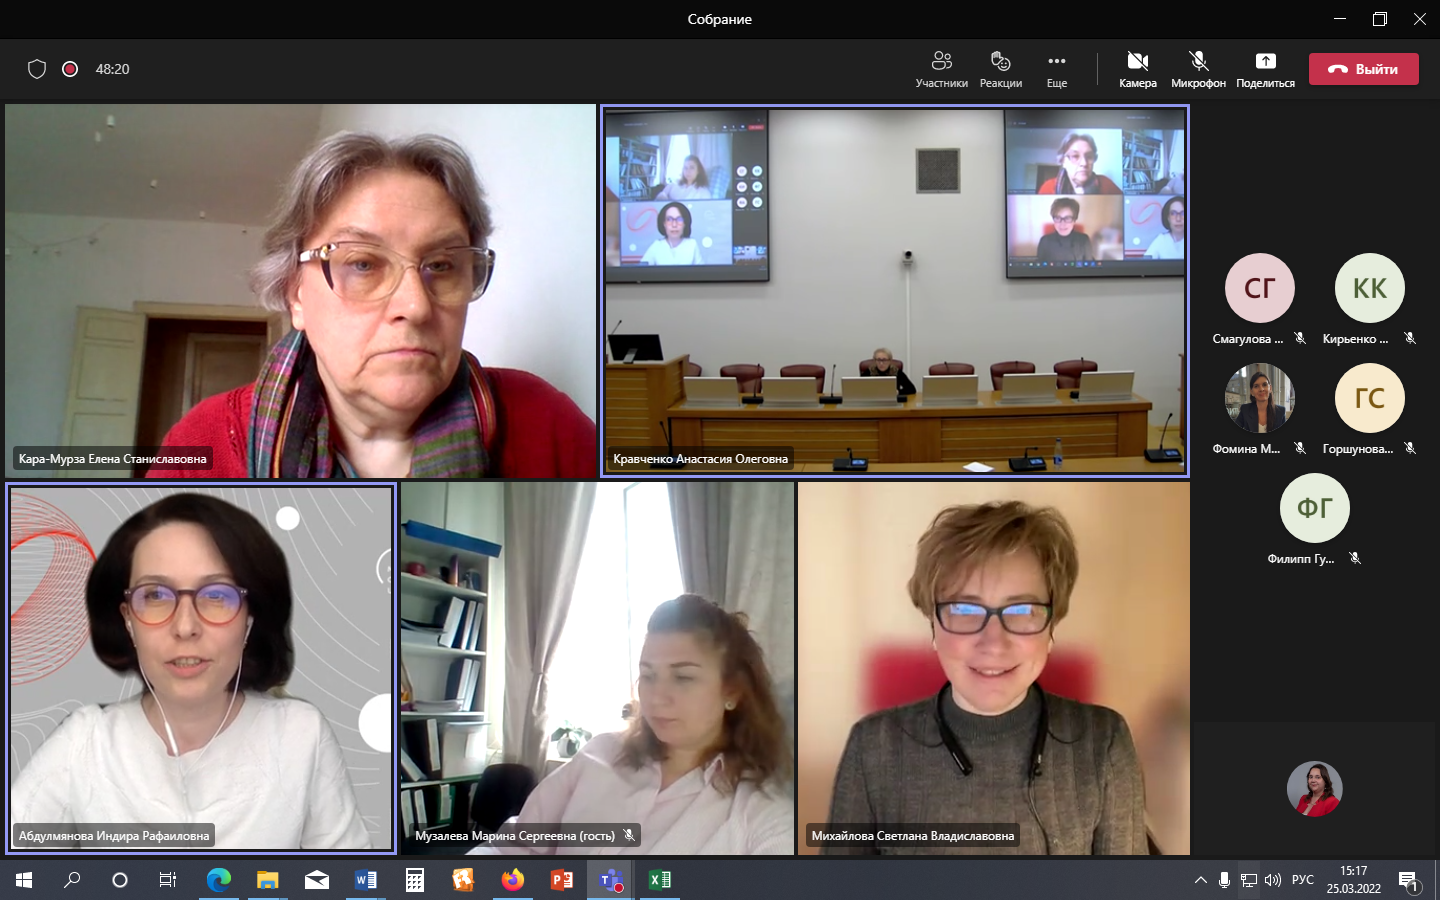Select the Кравченко Анастасия Олеговна video tile
The image size is (1440, 900).
(x=894, y=290)
